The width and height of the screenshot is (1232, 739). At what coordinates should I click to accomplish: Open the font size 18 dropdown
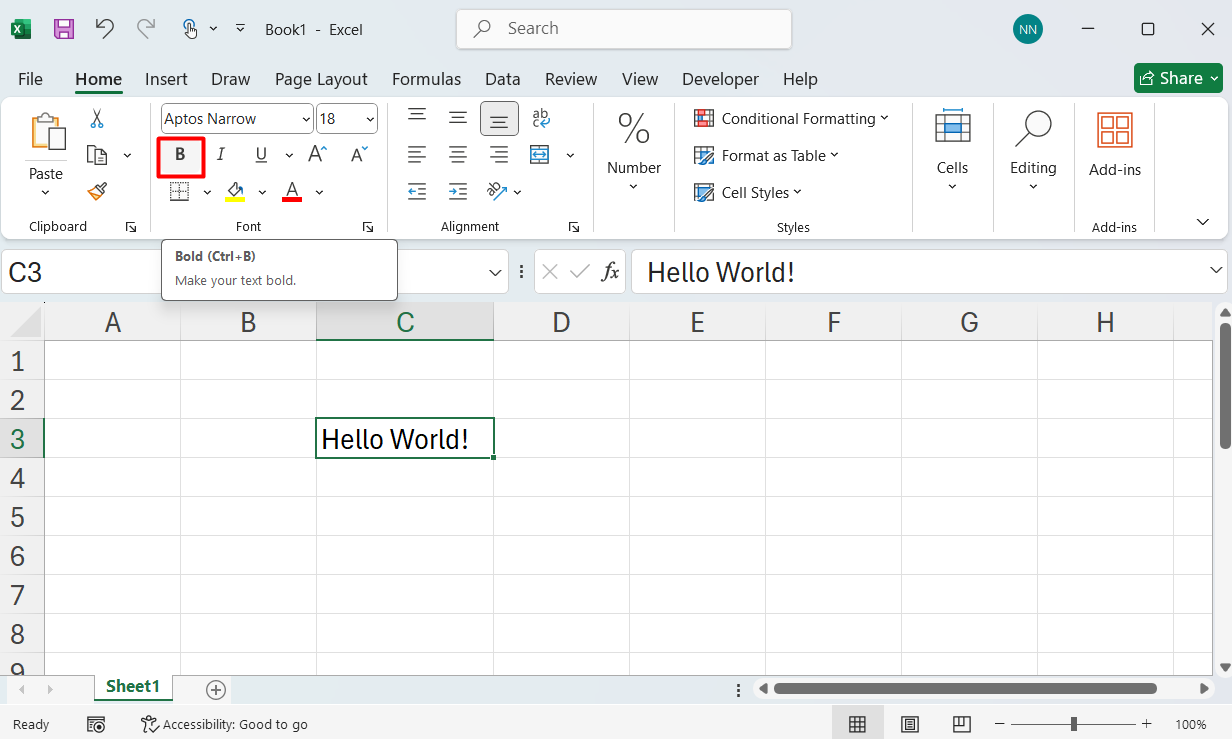click(370, 119)
